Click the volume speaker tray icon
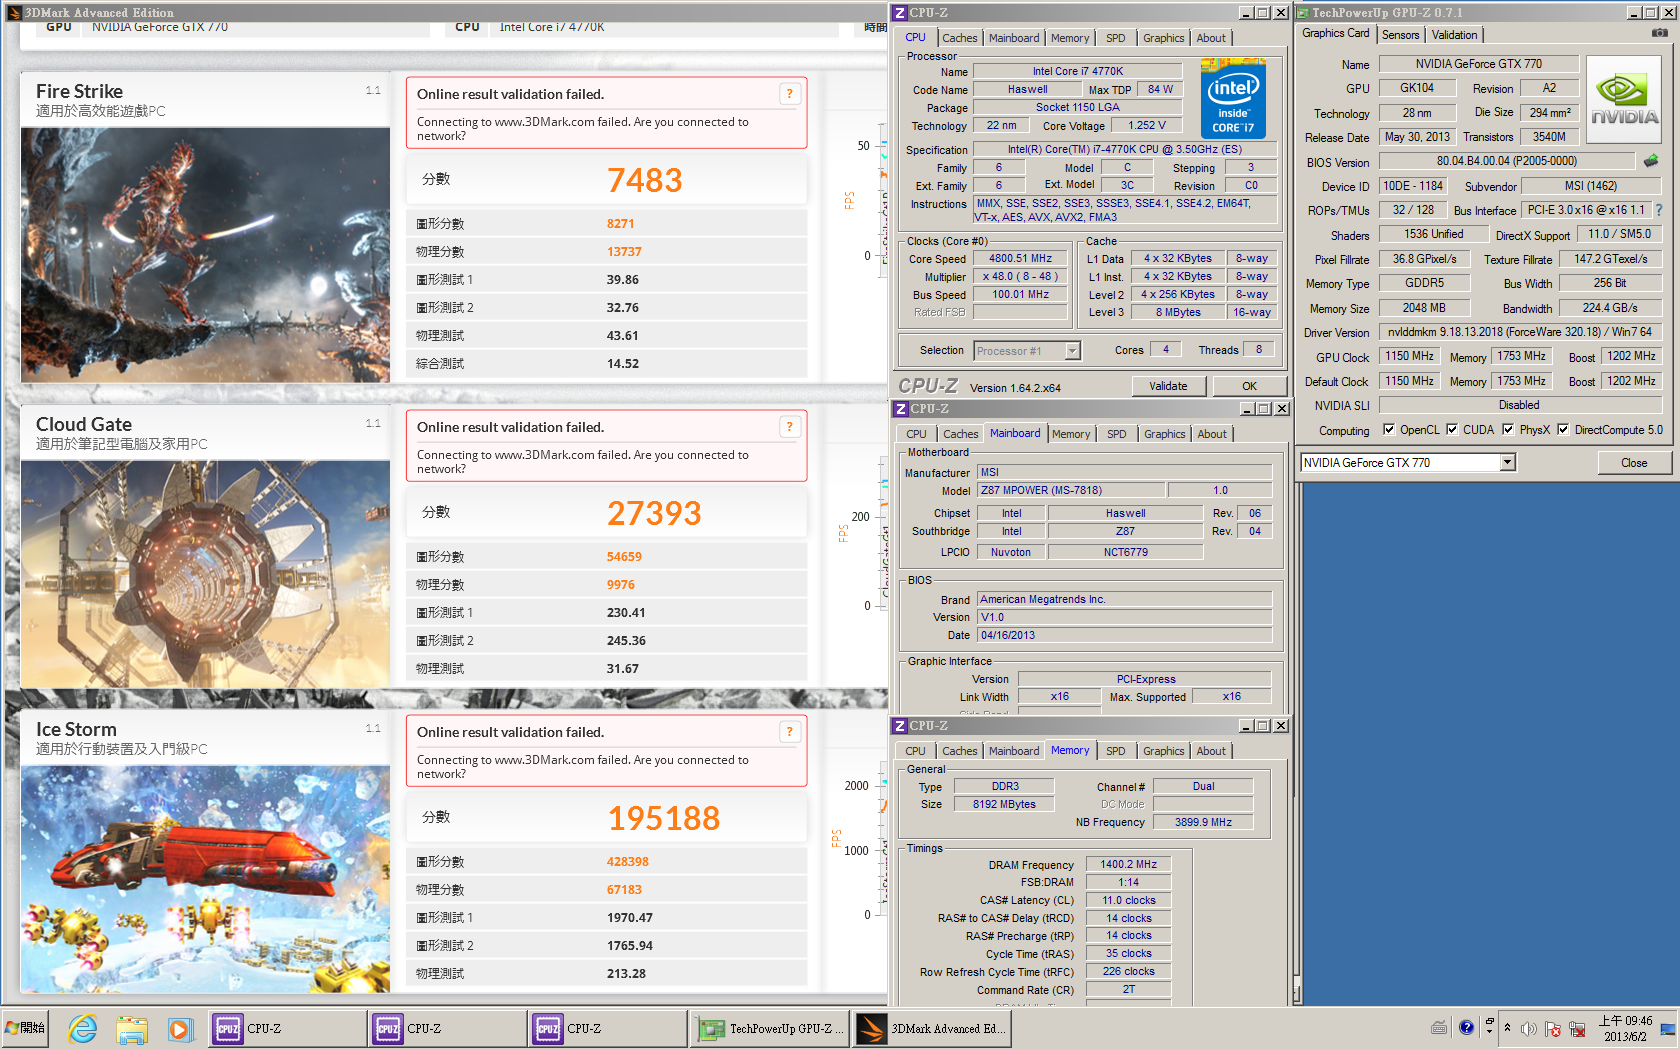 click(x=1528, y=1028)
